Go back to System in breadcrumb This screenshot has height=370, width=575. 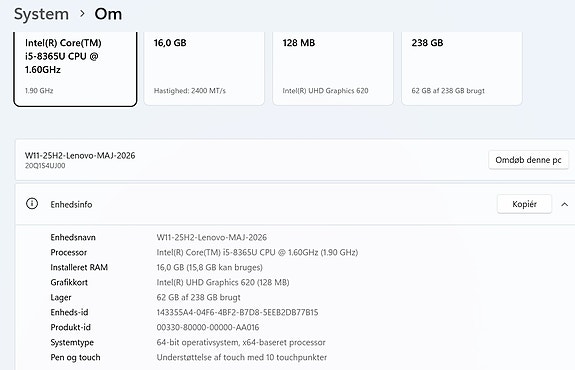click(41, 14)
